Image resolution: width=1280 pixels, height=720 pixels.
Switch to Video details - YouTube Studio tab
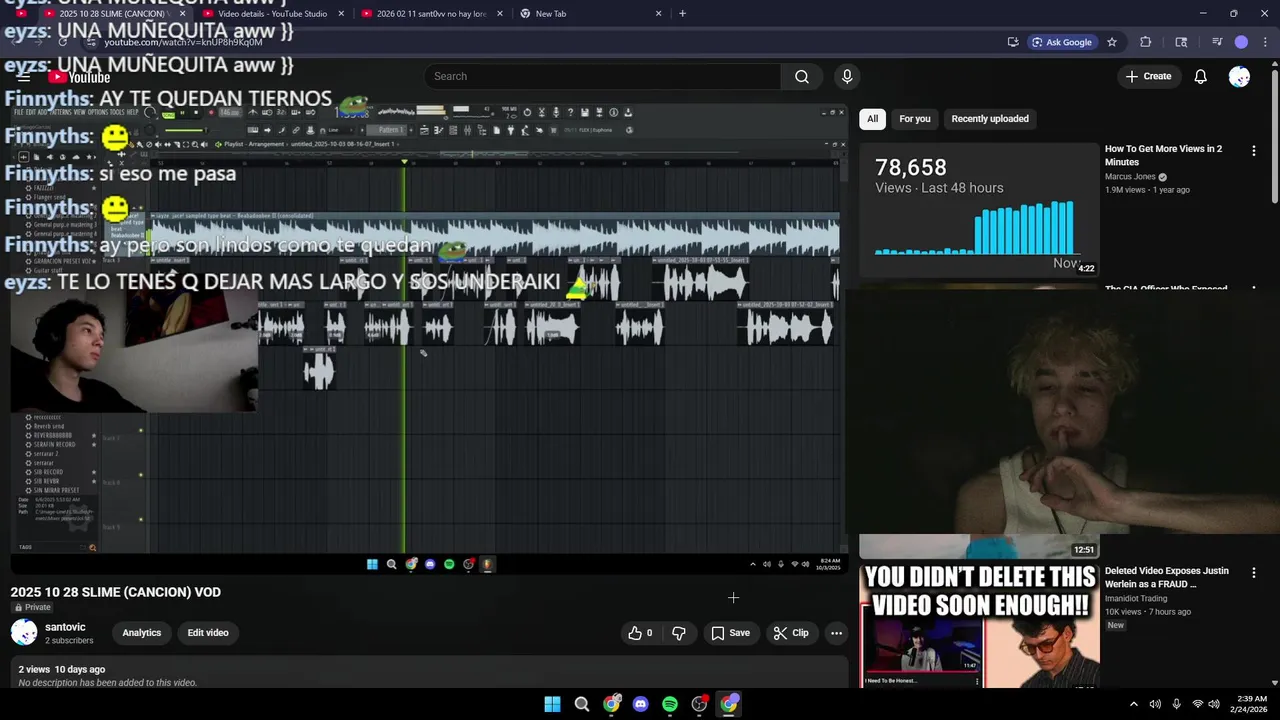(272, 14)
